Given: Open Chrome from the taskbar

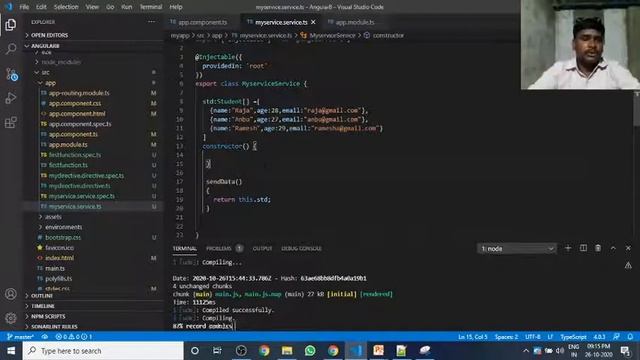Looking at the screenshot, I should coord(264,351).
